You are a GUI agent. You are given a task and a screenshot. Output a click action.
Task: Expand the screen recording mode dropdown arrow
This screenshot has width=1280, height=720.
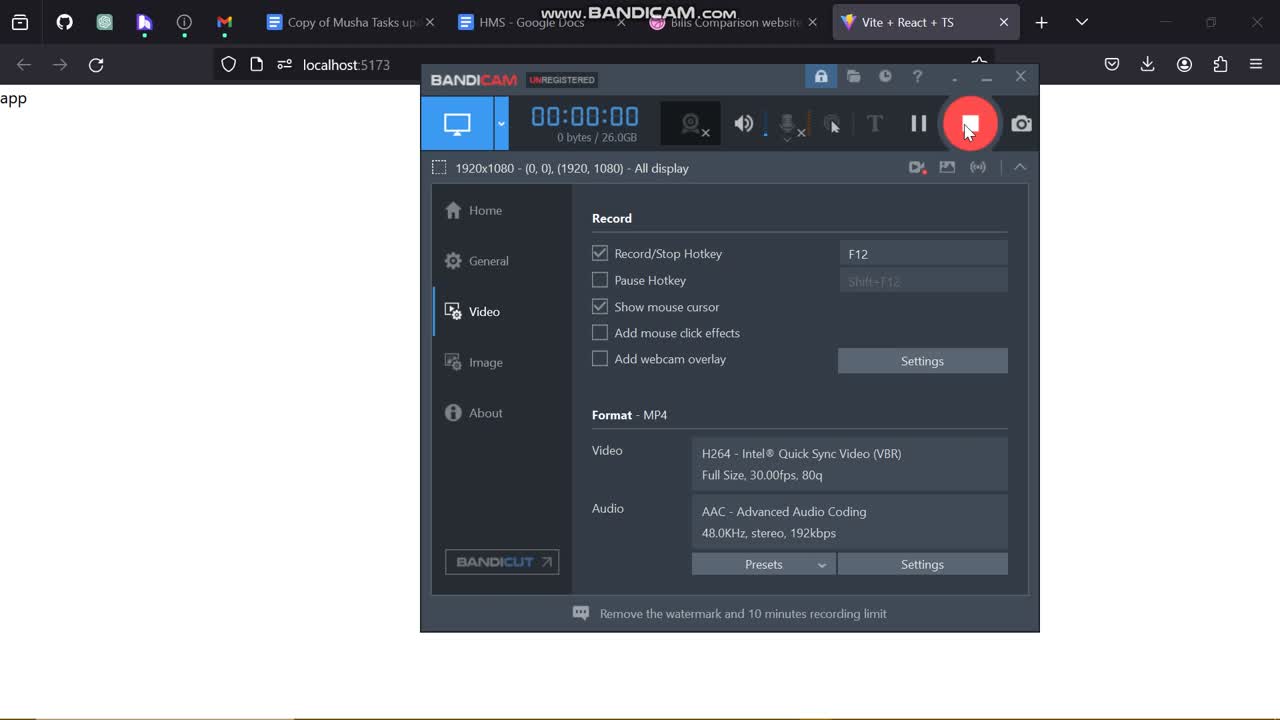click(501, 124)
